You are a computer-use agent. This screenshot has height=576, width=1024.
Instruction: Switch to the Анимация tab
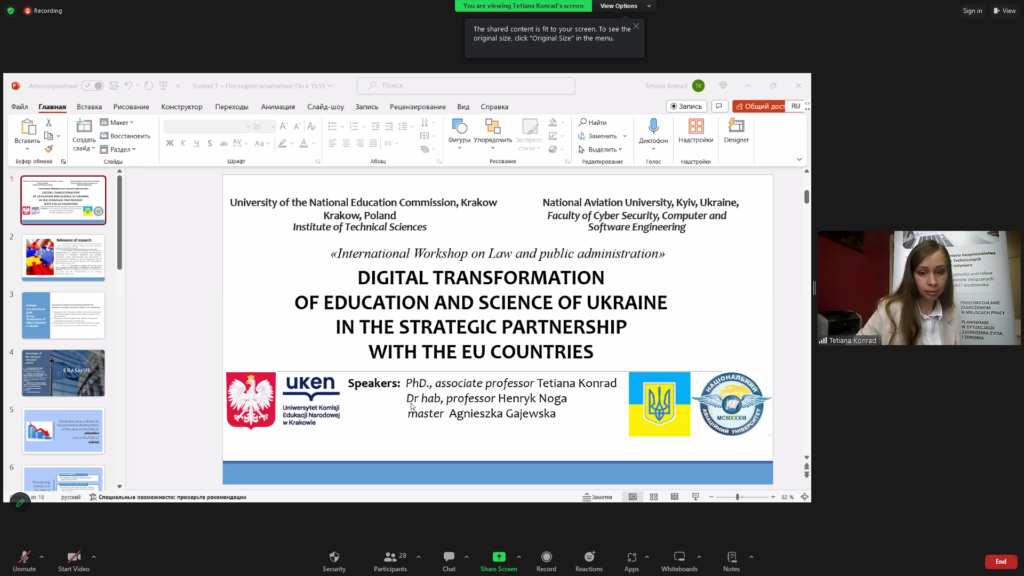click(278, 106)
